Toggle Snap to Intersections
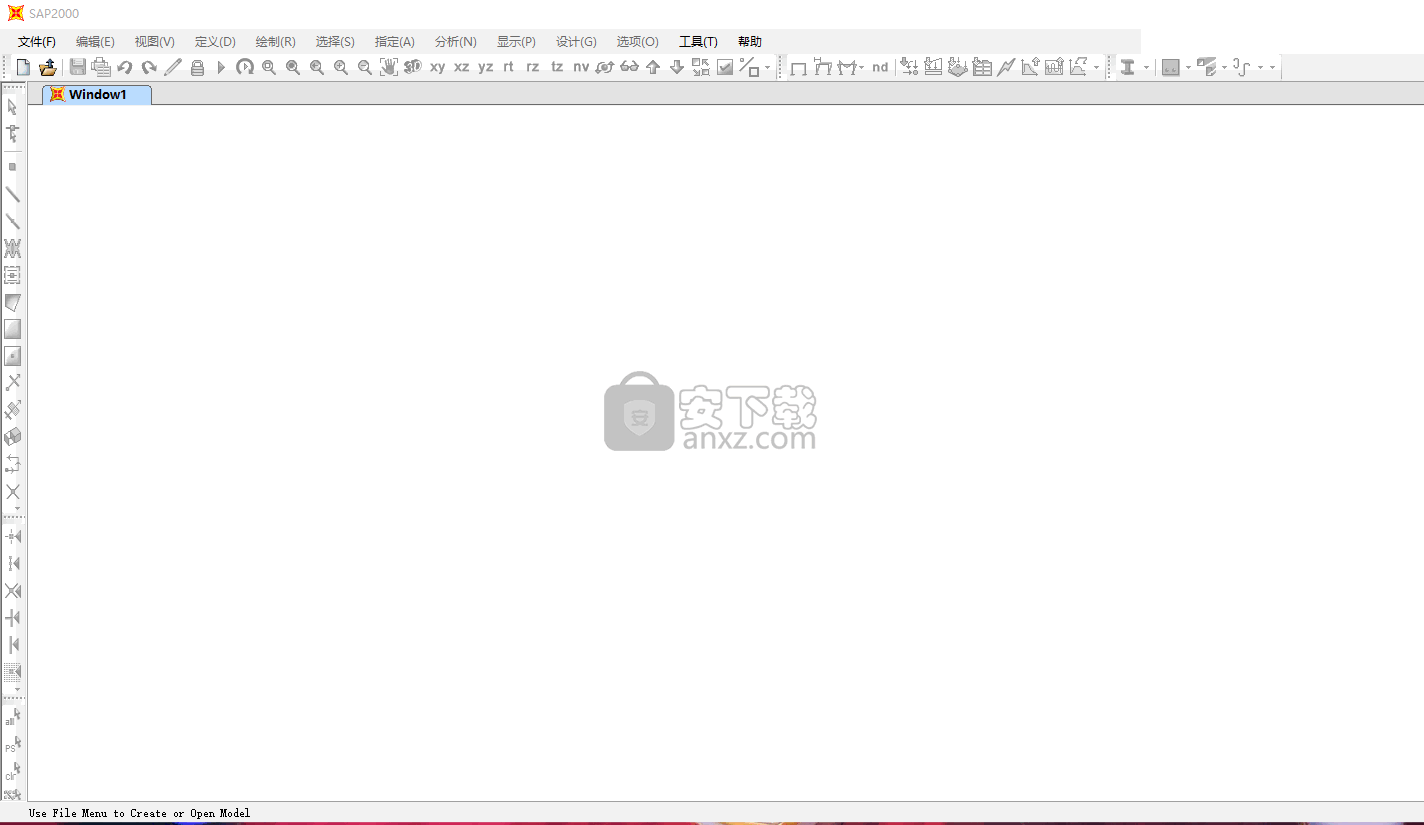The image size is (1424, 825). tap(13, 590)
